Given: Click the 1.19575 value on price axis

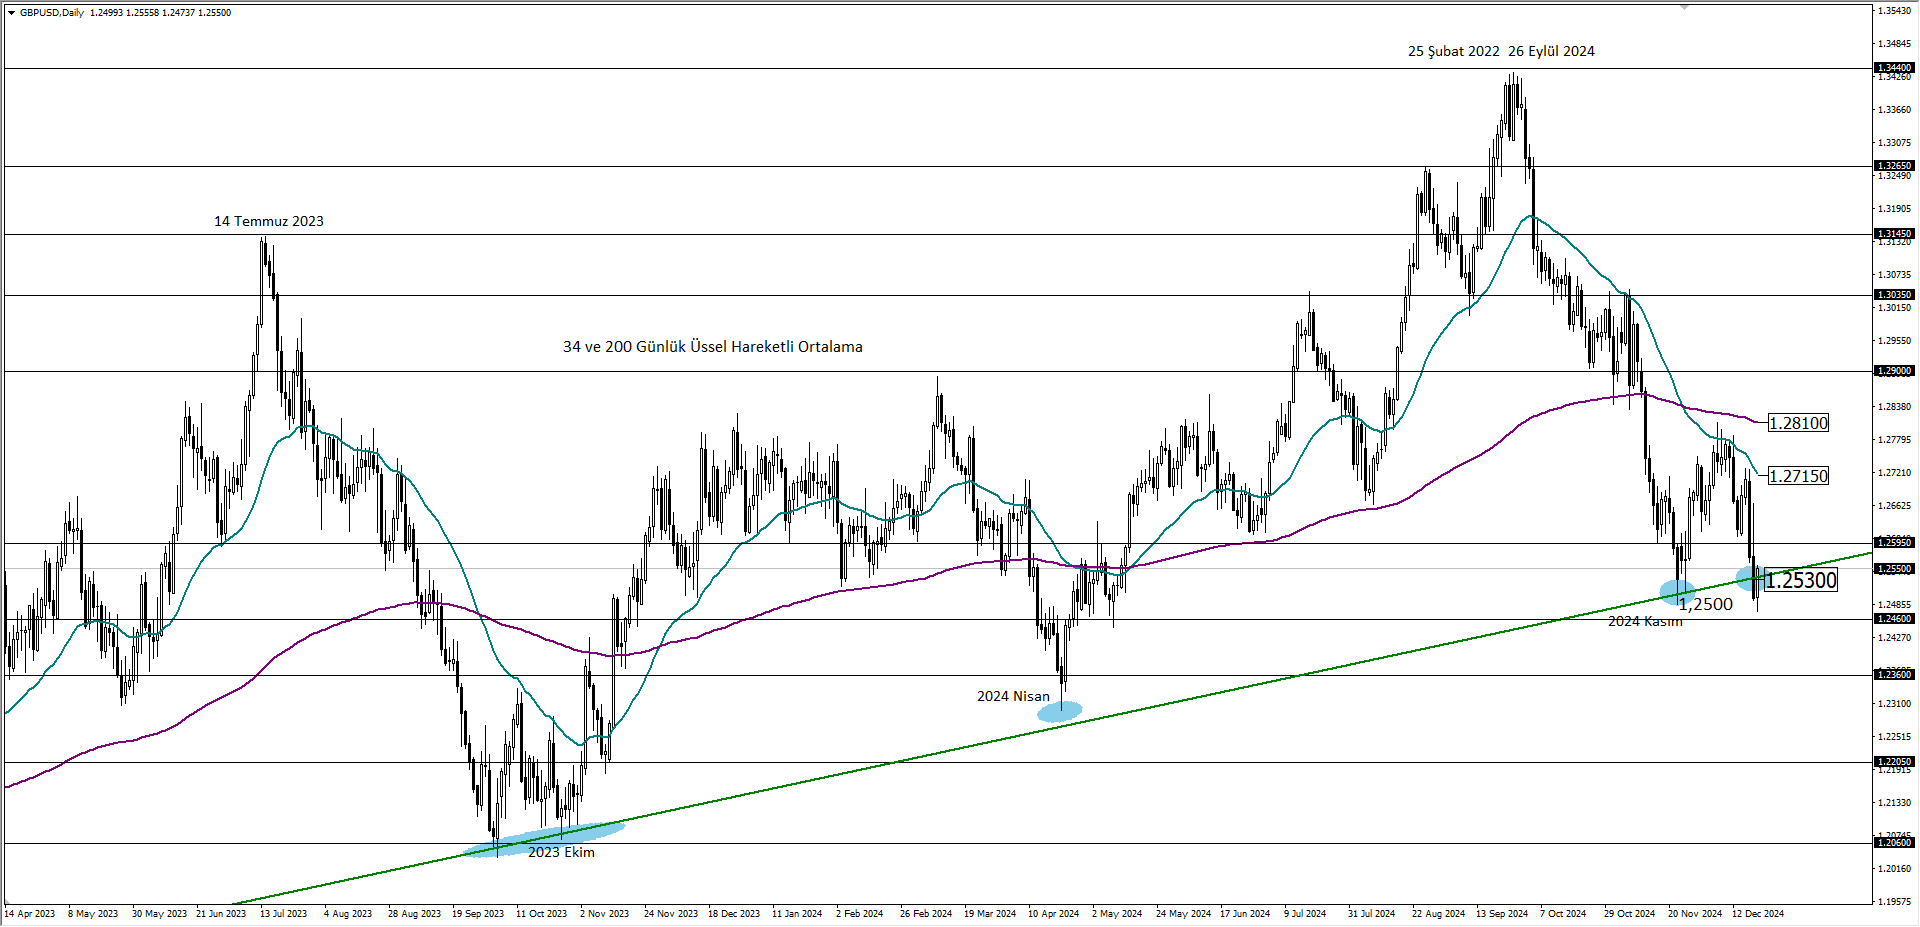Looking at the screenshot, I should 1896,902.
